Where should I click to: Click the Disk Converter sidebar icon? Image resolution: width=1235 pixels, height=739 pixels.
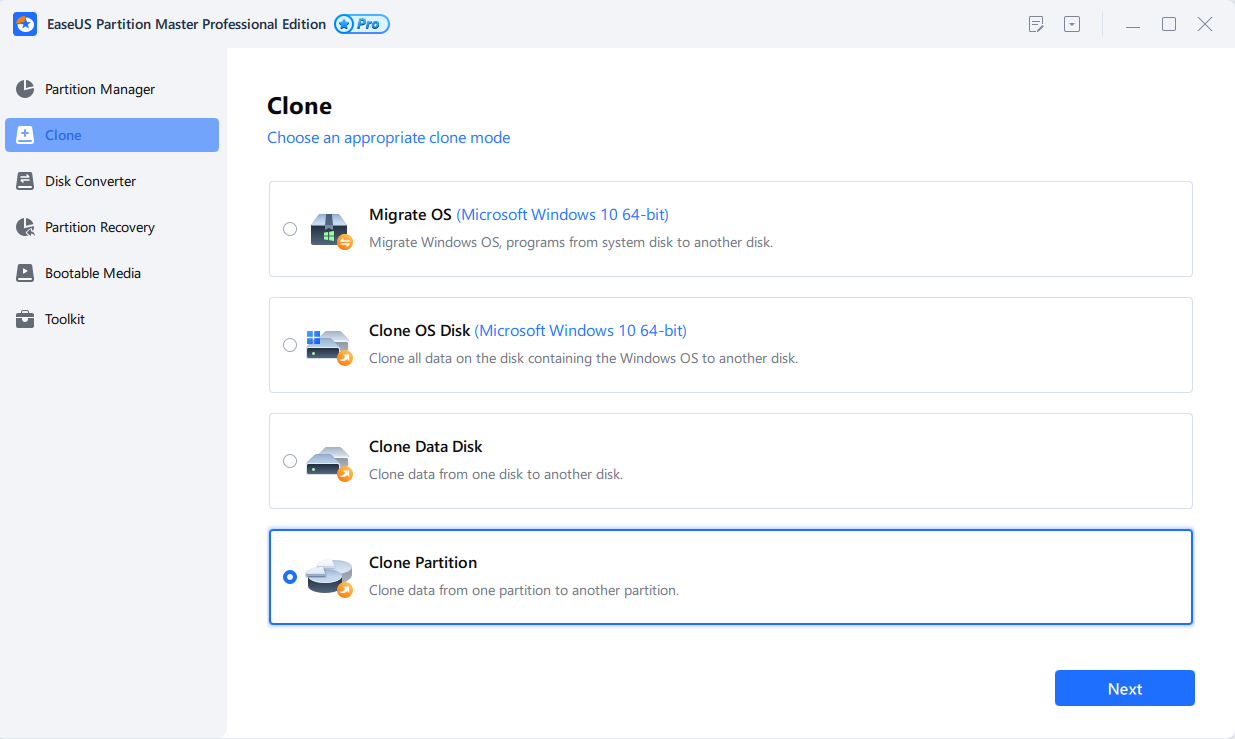pyautogui.click(x=25, y=181)
